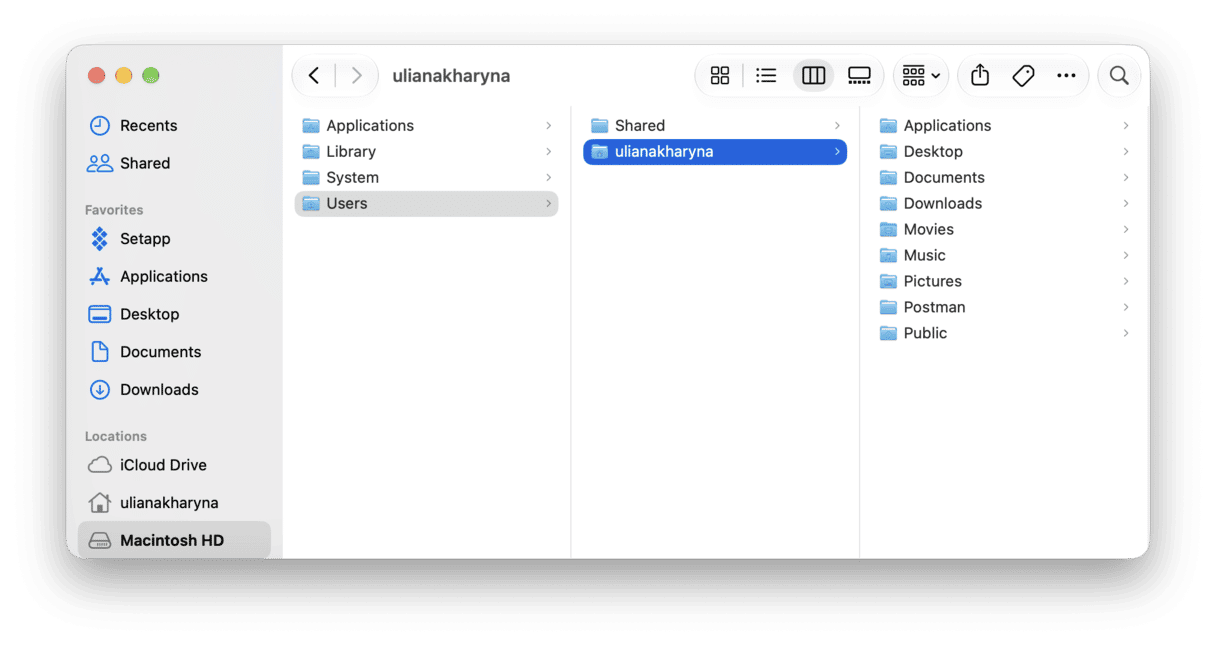Open the Tags toolbar icon
Image resolution: width=1216 pixels, height=646 pixels.
pos(1023,76)
